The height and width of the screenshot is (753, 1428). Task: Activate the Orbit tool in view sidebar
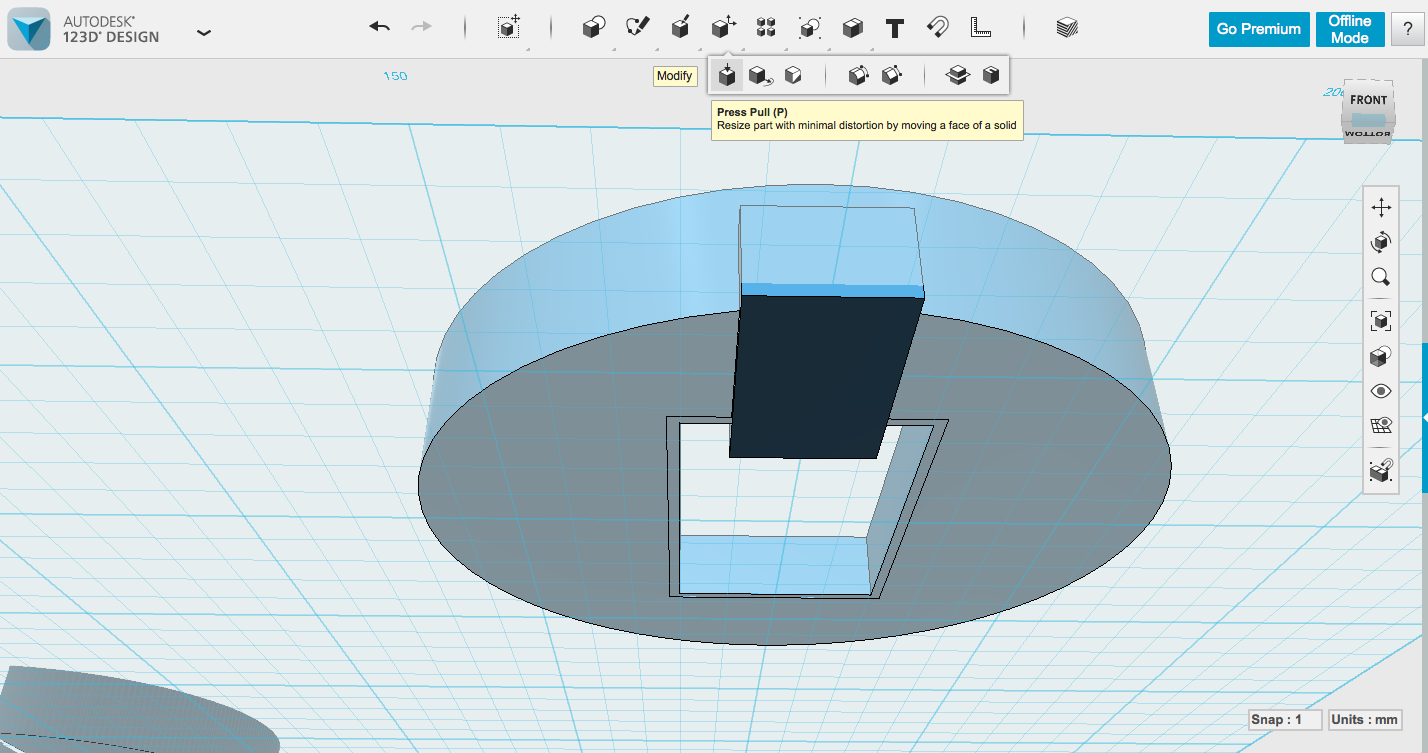pos(1381,241)
